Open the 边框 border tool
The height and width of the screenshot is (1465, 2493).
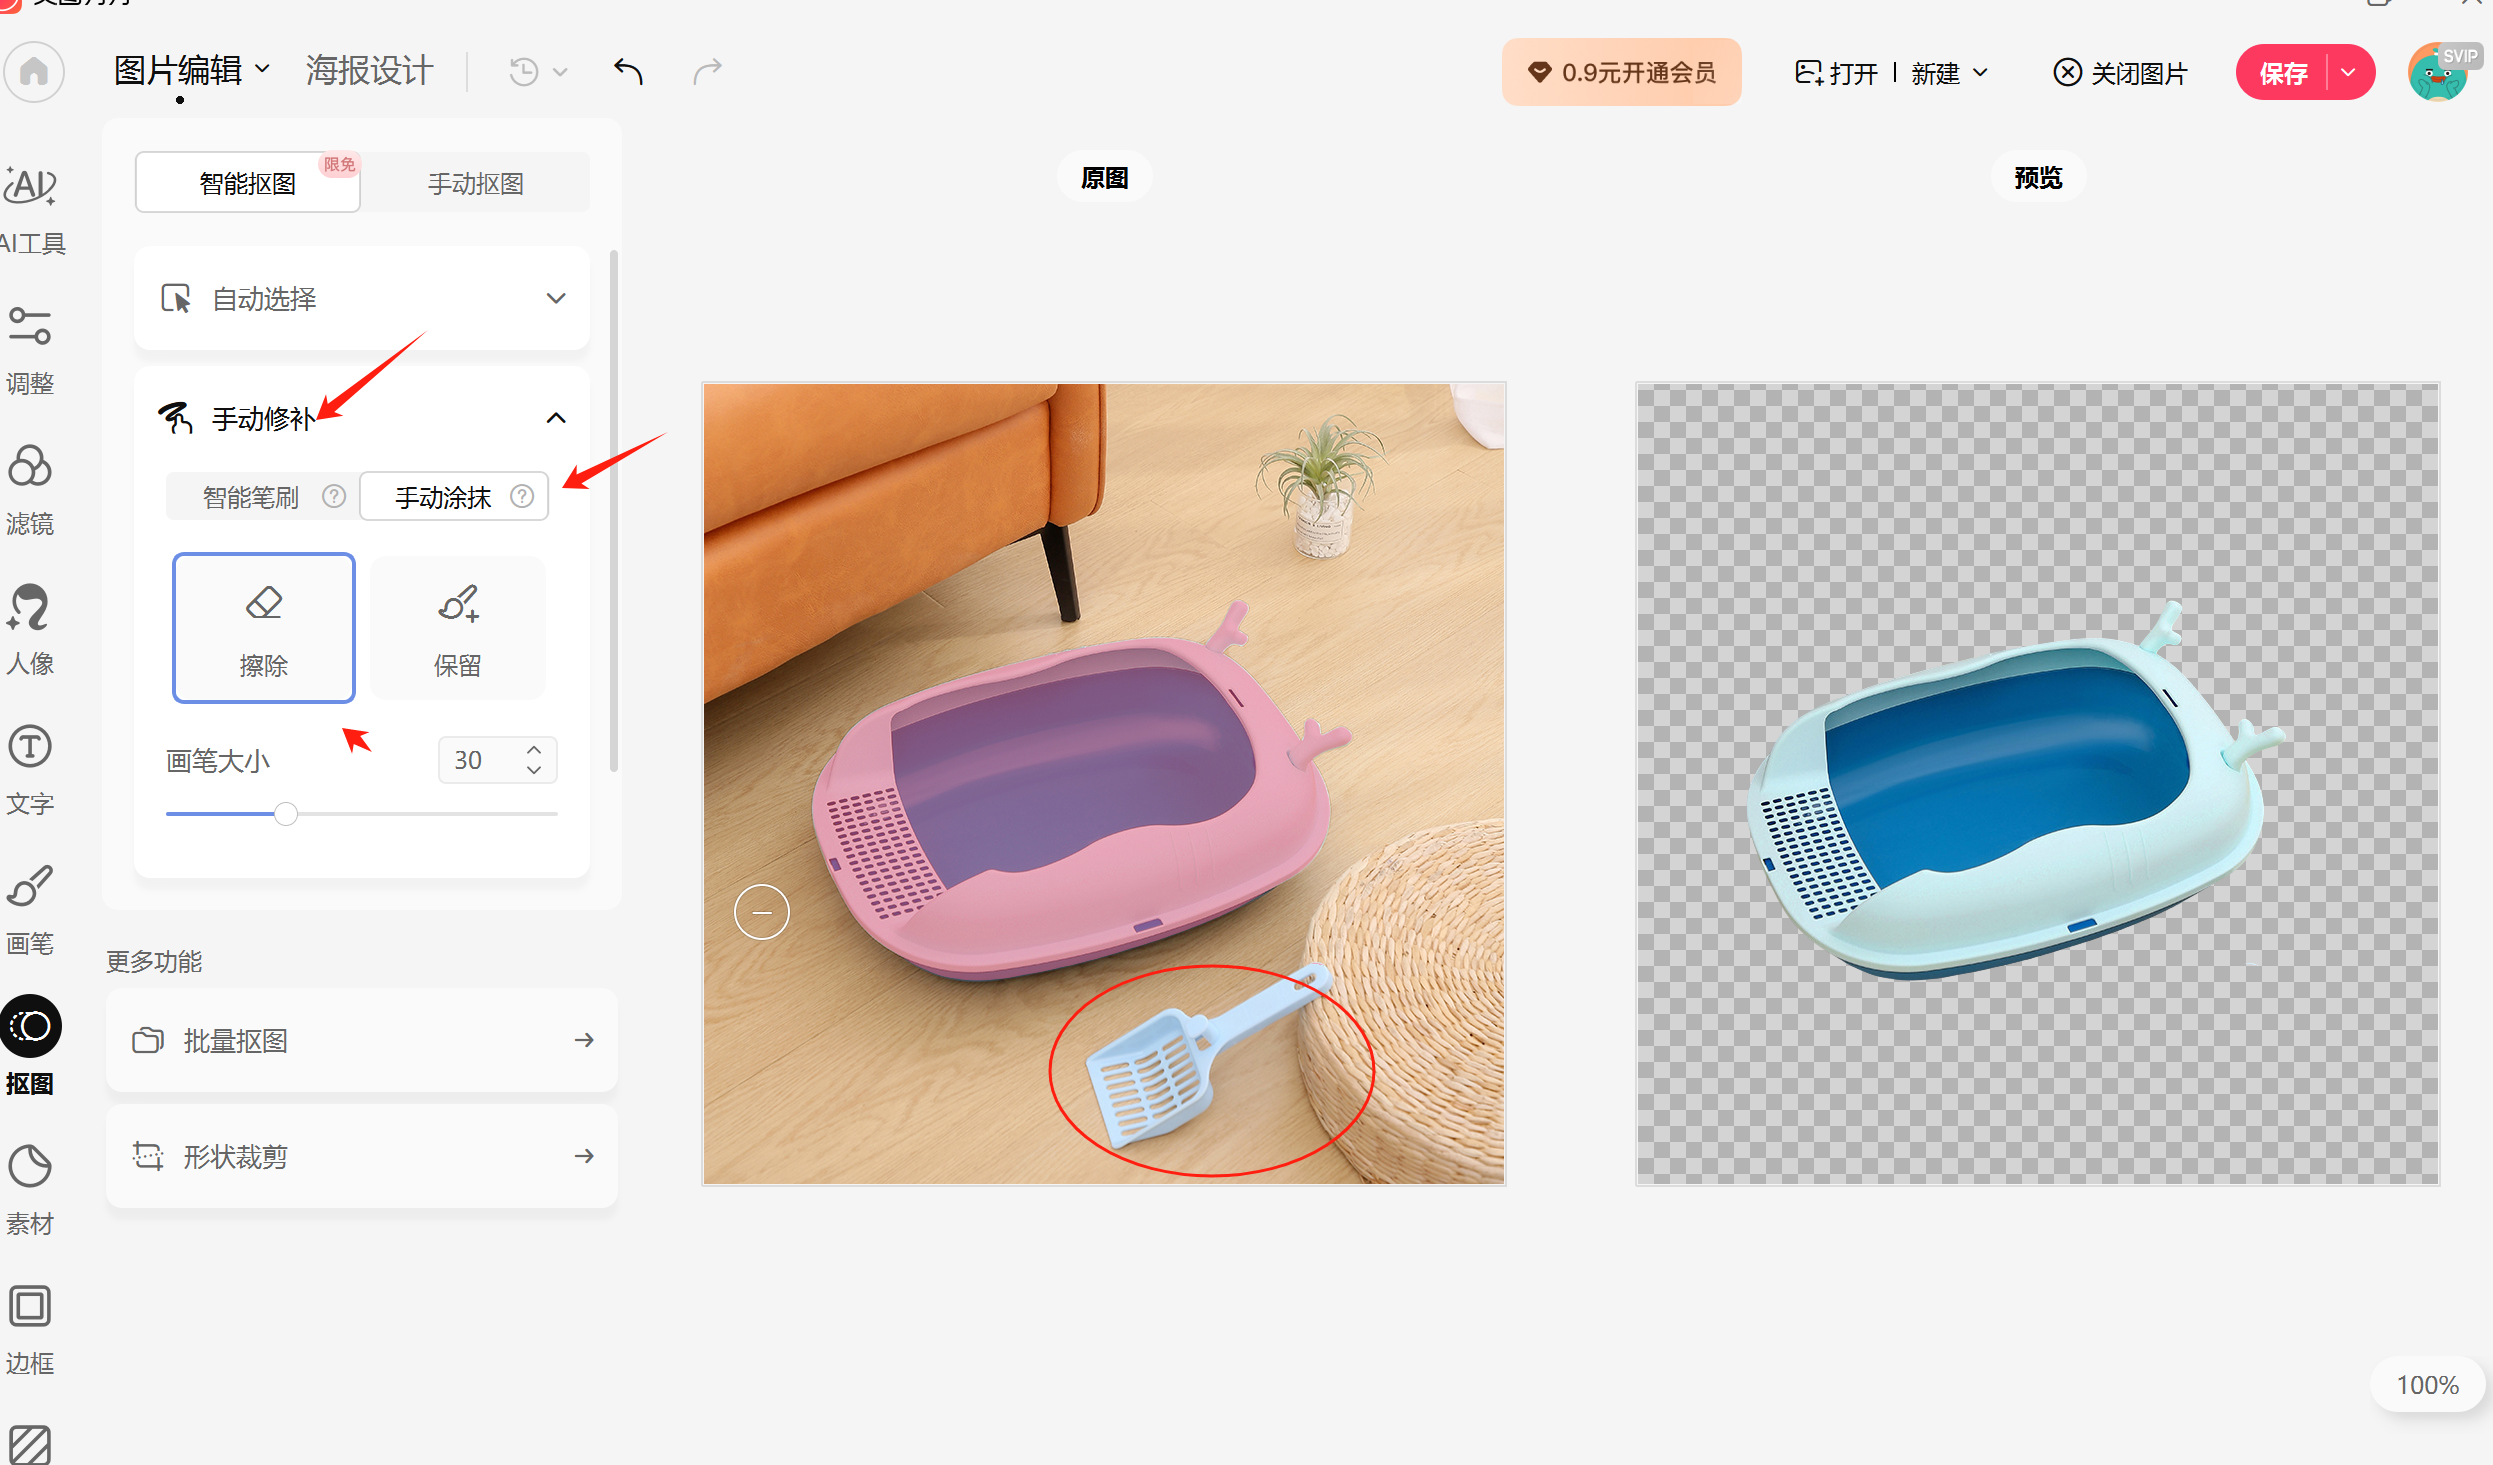coord(30,1330)
